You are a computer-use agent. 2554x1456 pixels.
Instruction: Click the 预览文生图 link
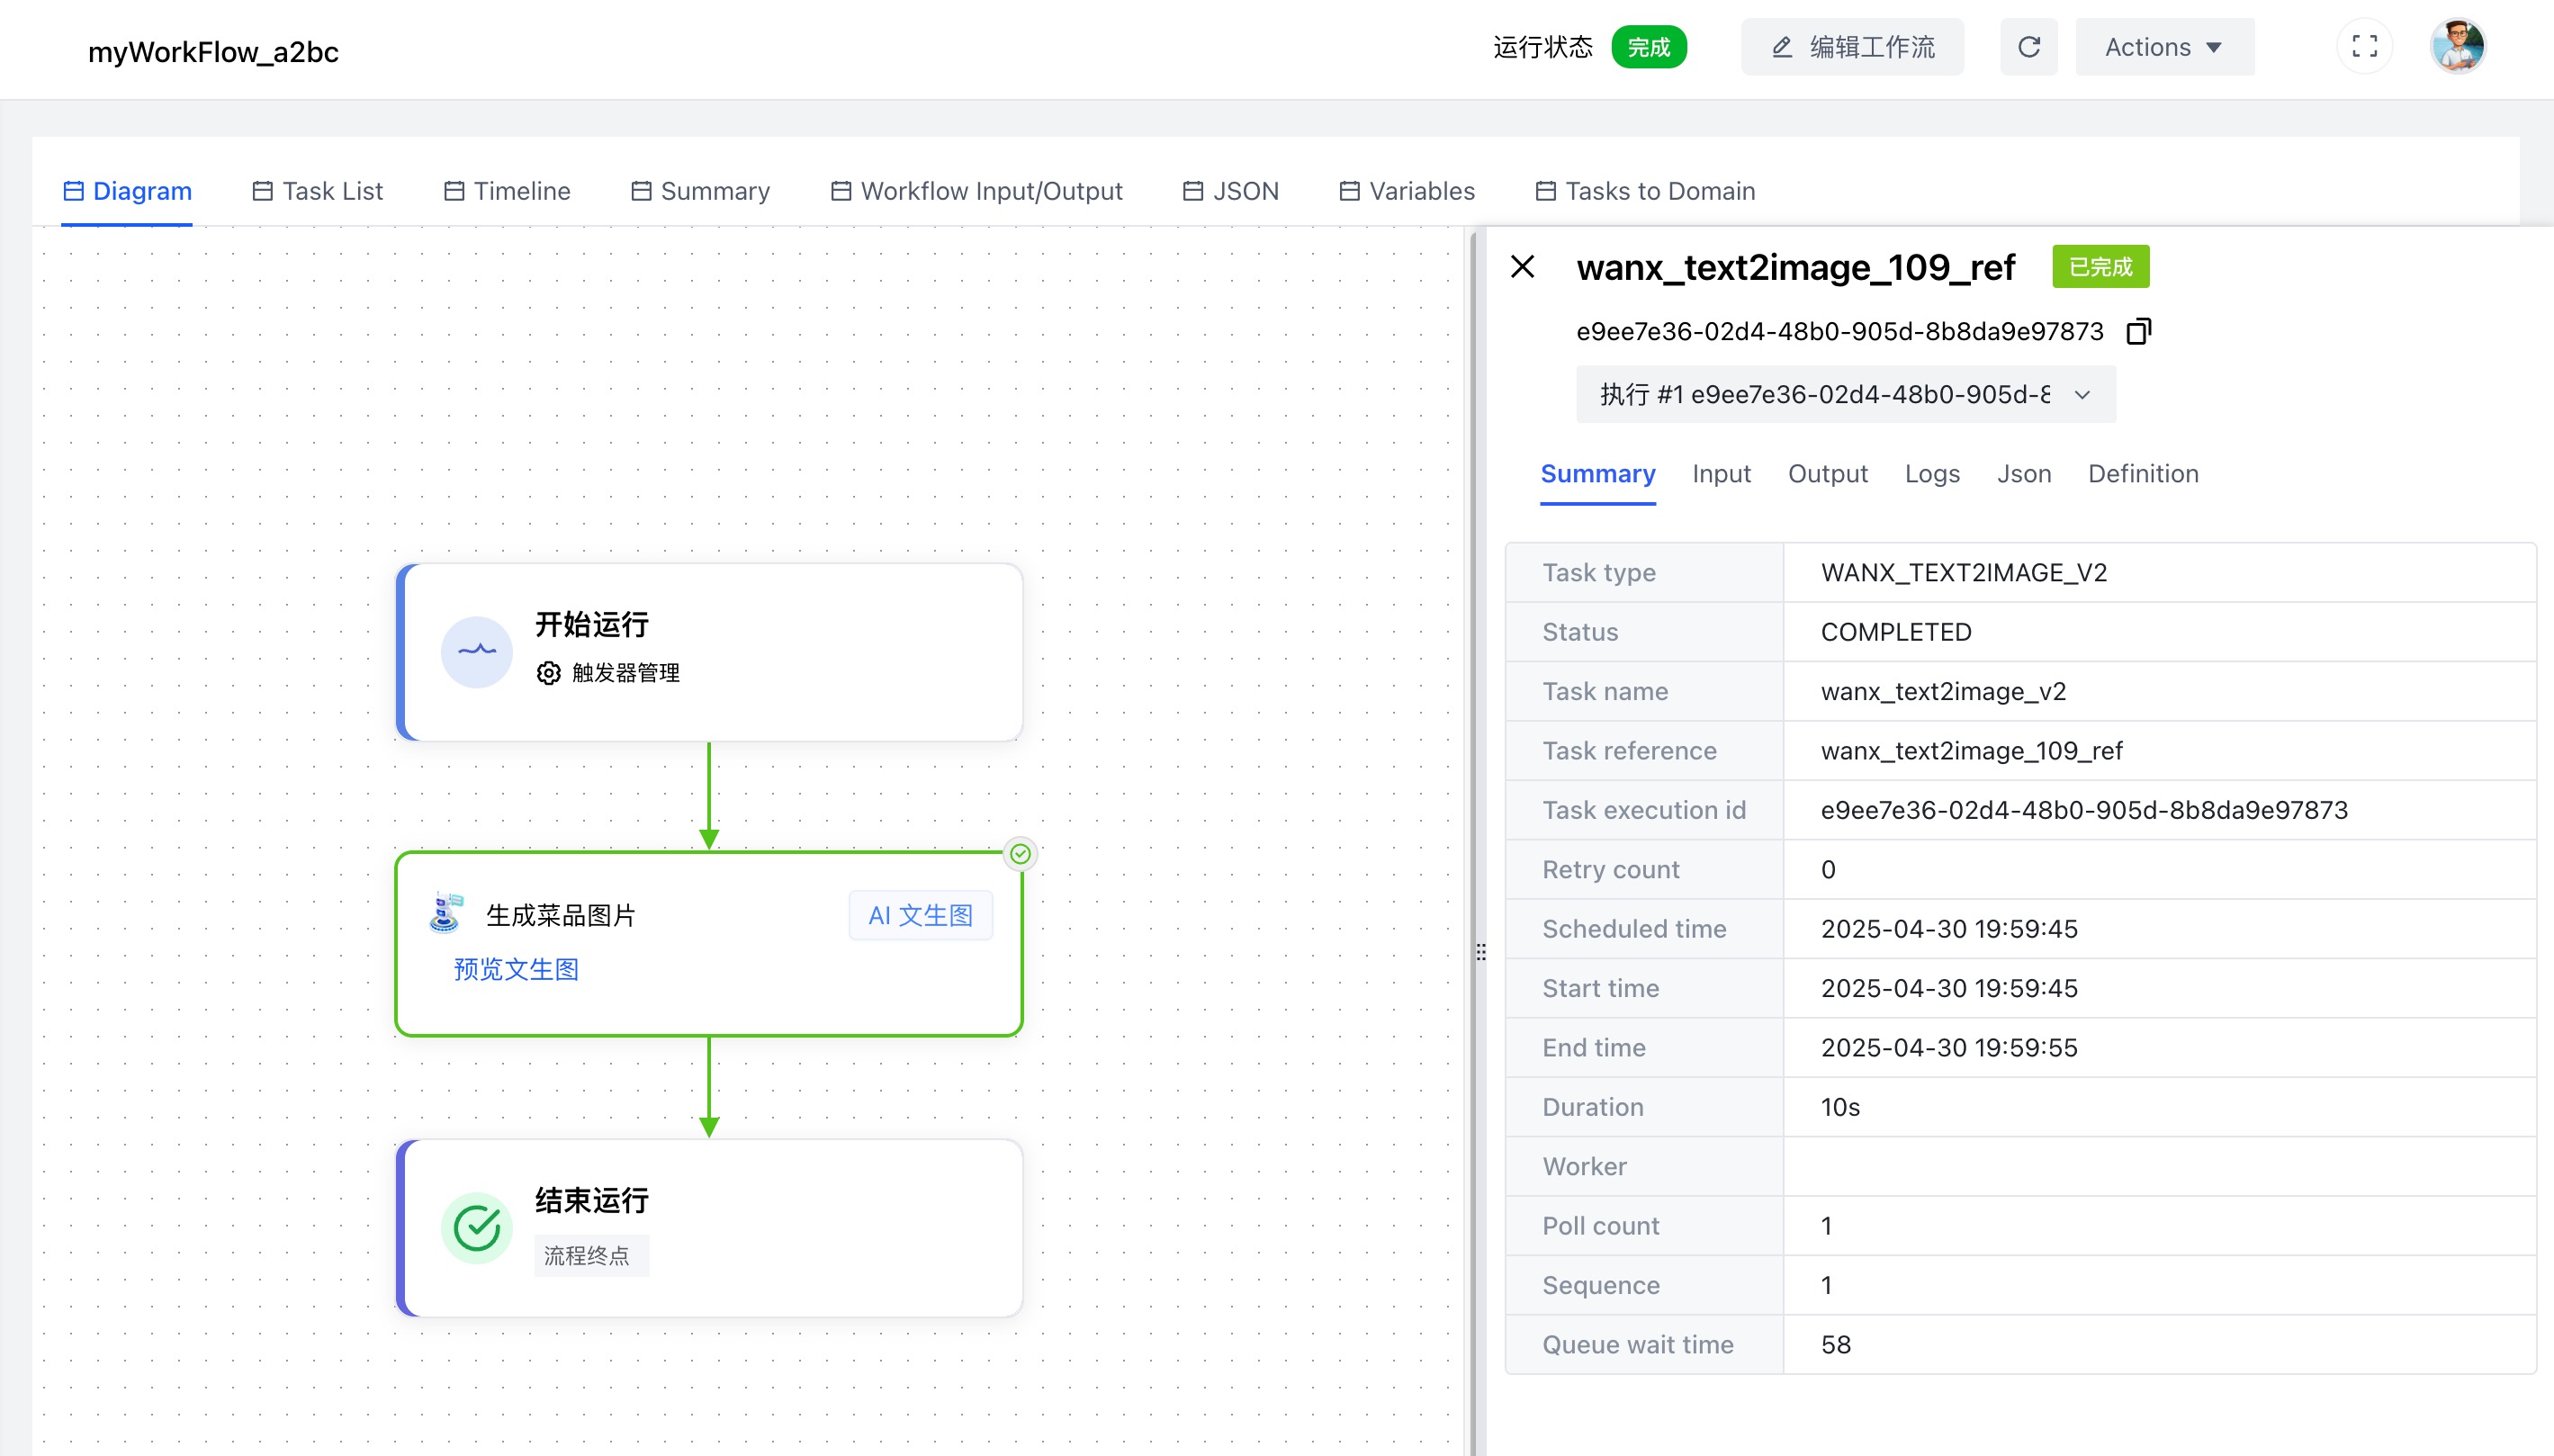516,969
